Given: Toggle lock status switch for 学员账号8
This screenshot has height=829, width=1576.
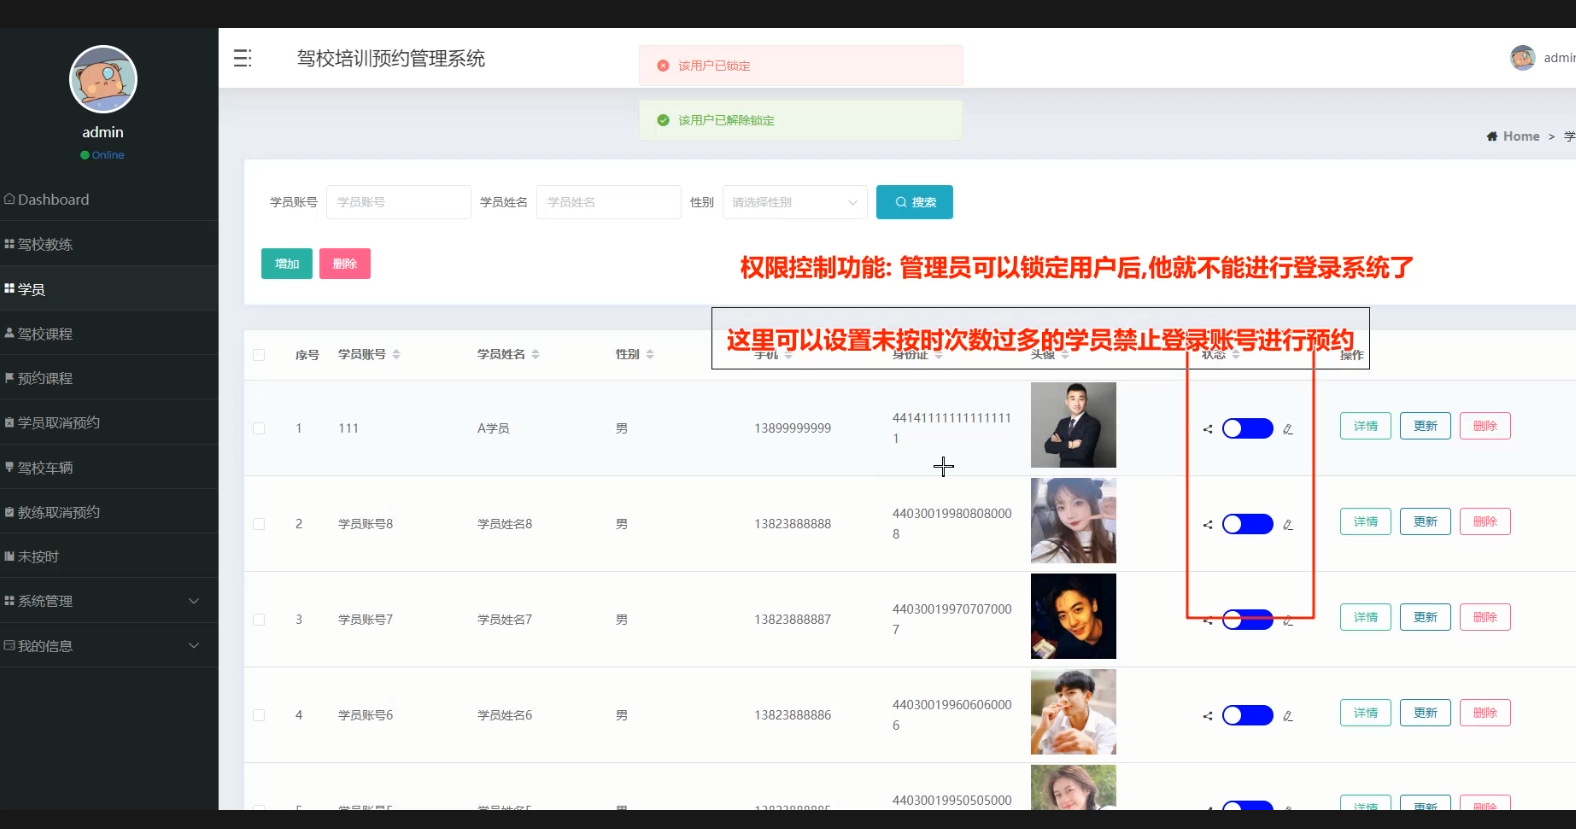Looking at the screenshot, I should 1247,524.
